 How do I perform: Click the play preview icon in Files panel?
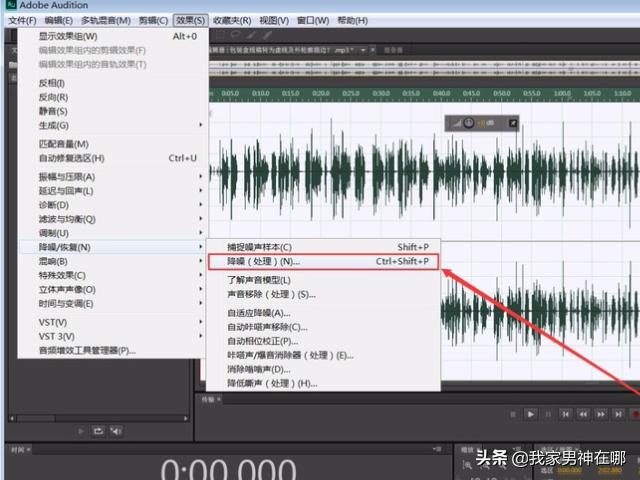(x=79, y=431)
